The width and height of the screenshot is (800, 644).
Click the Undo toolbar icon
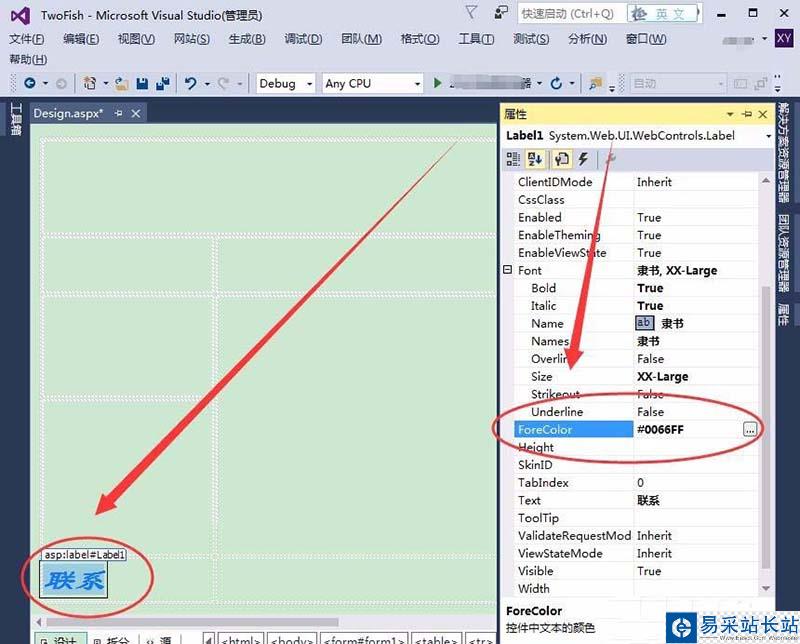point(191,83)
